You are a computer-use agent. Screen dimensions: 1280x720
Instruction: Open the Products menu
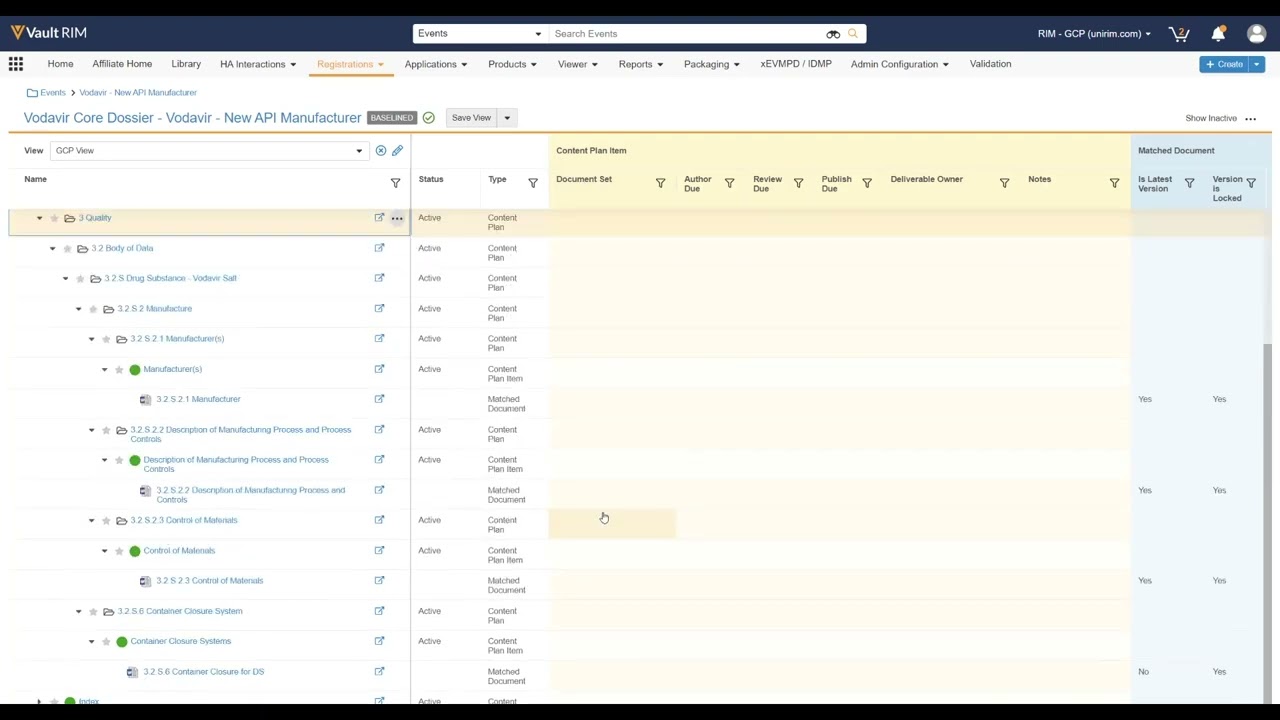512,64
